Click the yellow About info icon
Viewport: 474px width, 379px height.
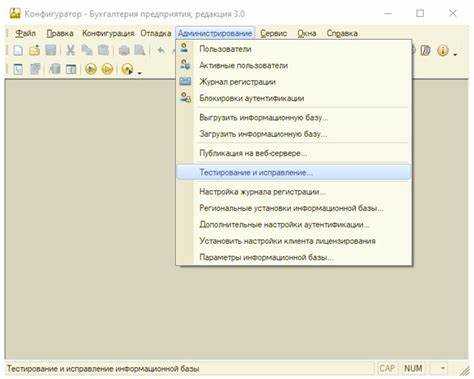443,51
